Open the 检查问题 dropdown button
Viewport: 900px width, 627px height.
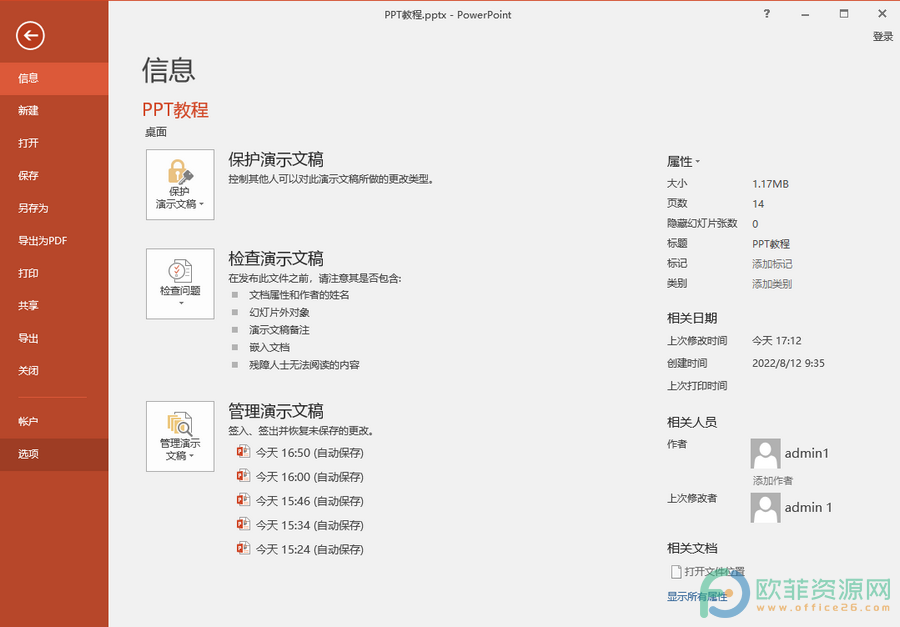(180, 284)
